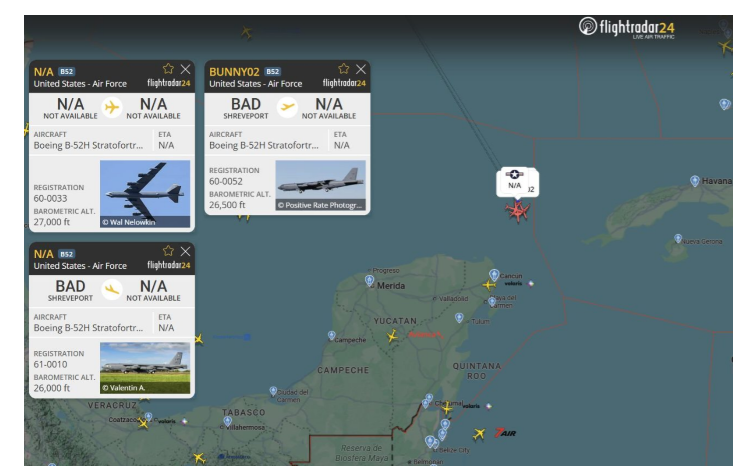Viewport: 733px width, 467px height.
Task: Star the BUNNY02 flight card
Action: (344, 69)
